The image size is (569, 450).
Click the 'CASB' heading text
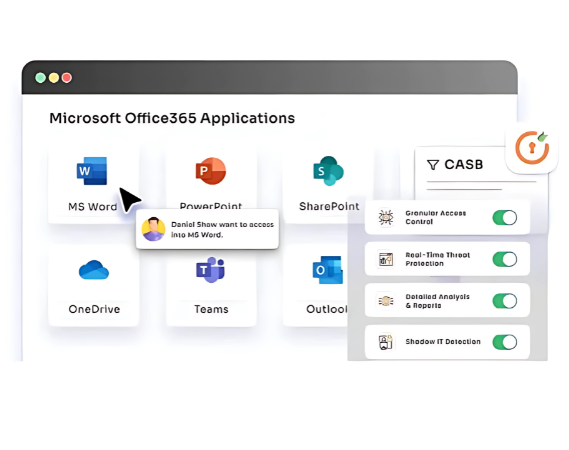click(464, 165)
